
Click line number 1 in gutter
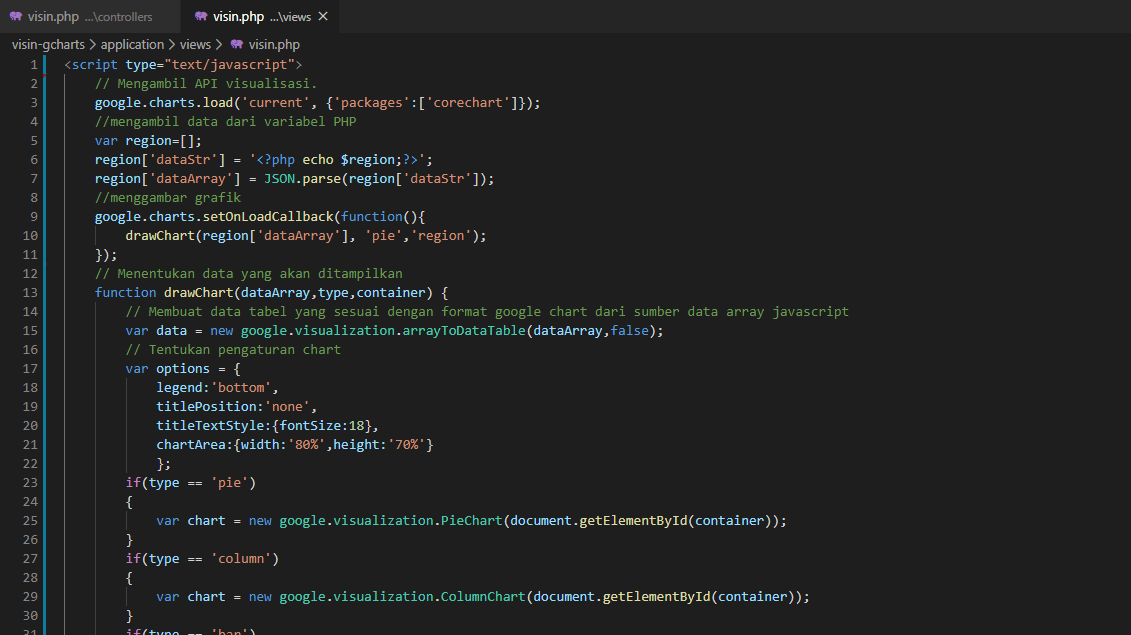tap(33, 64)
